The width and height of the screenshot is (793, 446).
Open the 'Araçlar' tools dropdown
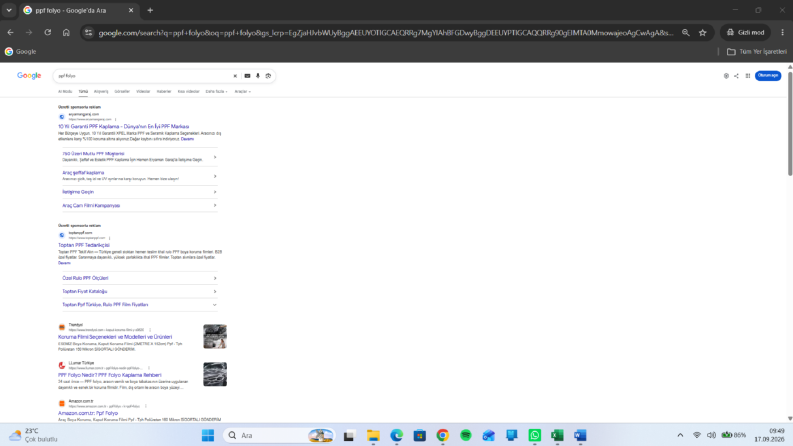(x=243, y=92)
